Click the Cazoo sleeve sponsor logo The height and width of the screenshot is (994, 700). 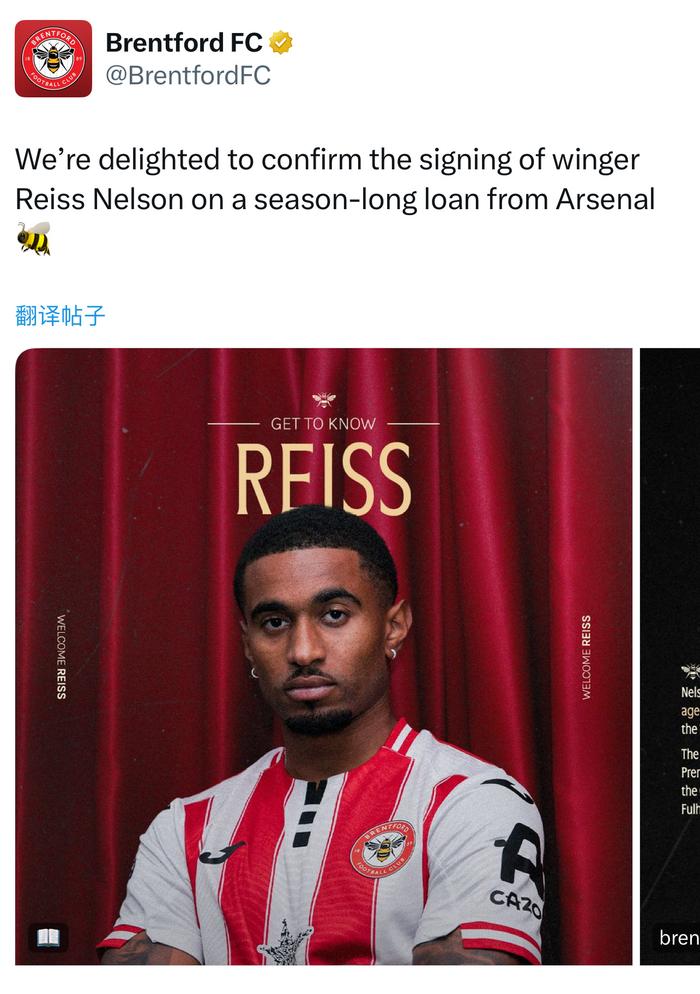[x=517, y=904]
